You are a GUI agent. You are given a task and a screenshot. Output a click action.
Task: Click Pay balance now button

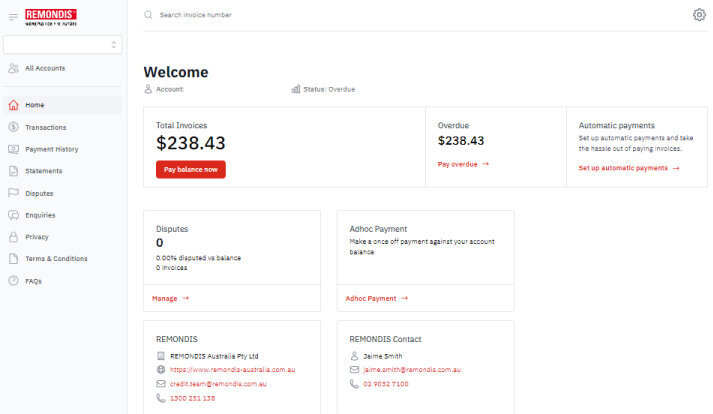(x=191, y=170)
